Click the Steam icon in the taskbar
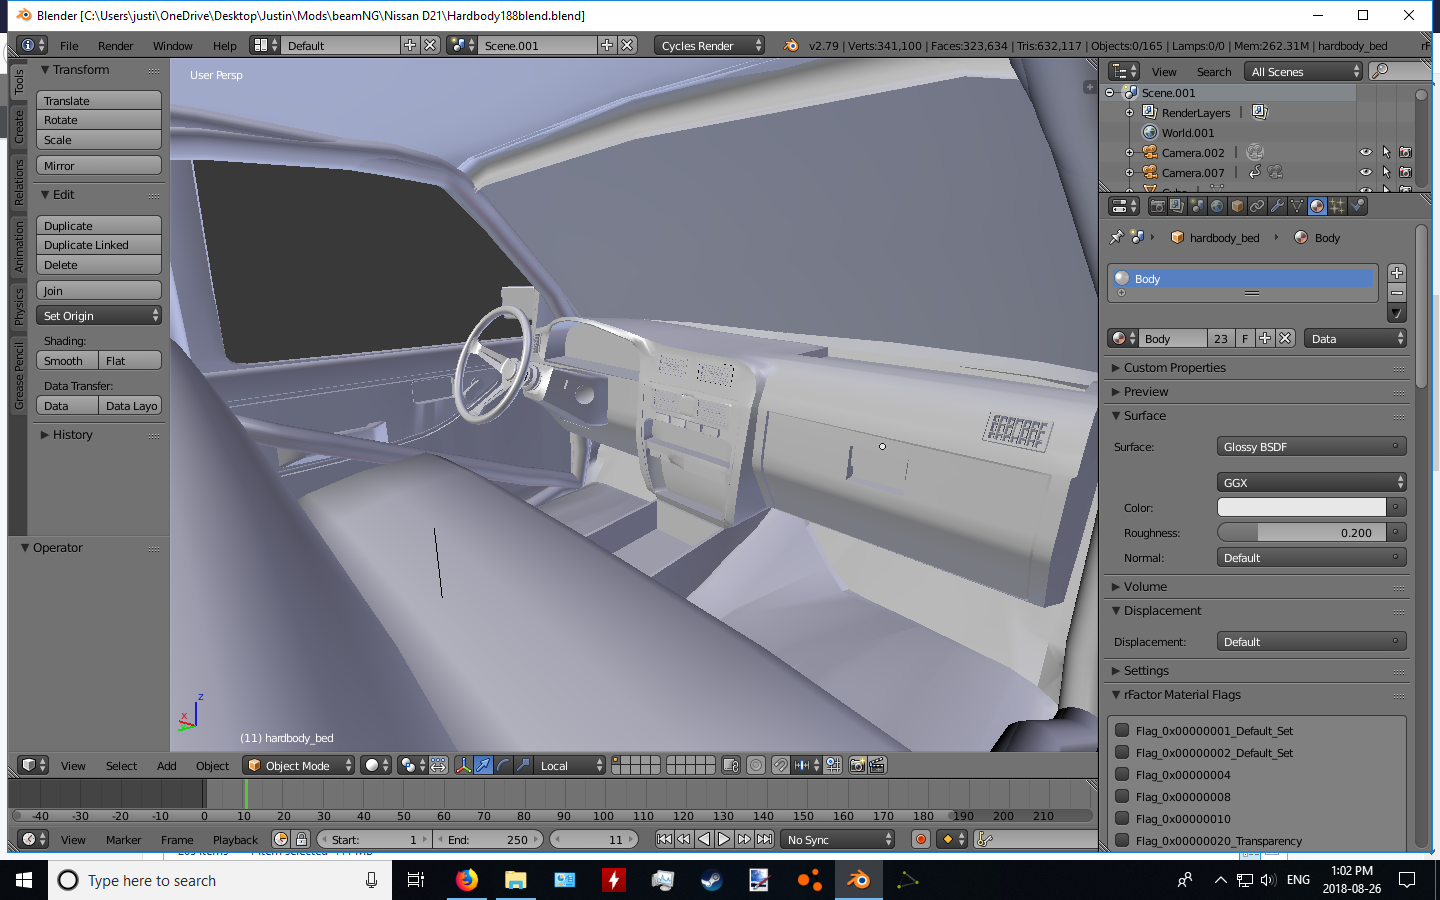Screen dimensions: 1440x900 coord(711,880)
